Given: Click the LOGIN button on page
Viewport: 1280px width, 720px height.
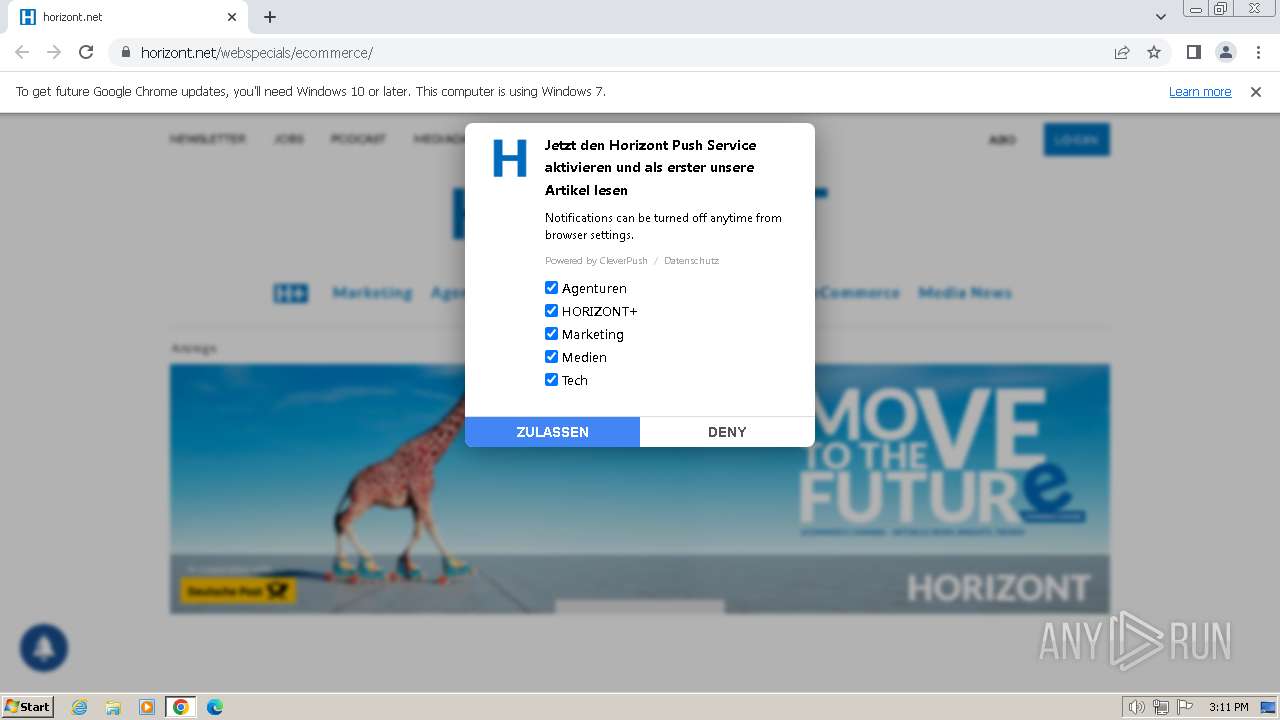Looking at the screenshot, I should click(1076, 139).
